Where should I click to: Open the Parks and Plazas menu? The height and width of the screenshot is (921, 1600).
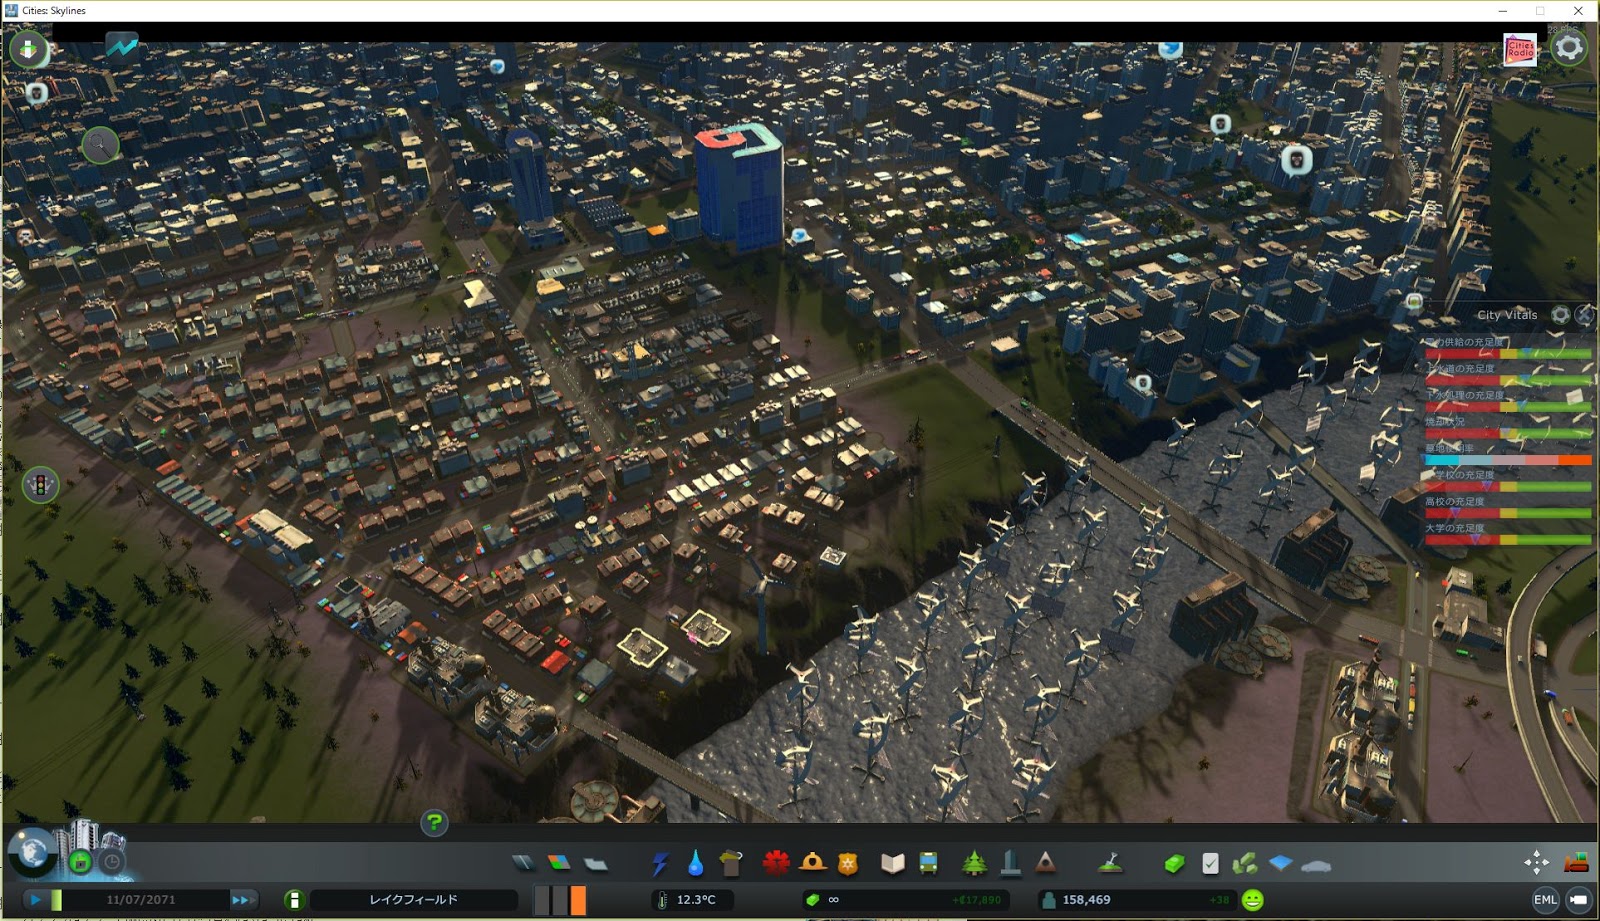(974, 863)
